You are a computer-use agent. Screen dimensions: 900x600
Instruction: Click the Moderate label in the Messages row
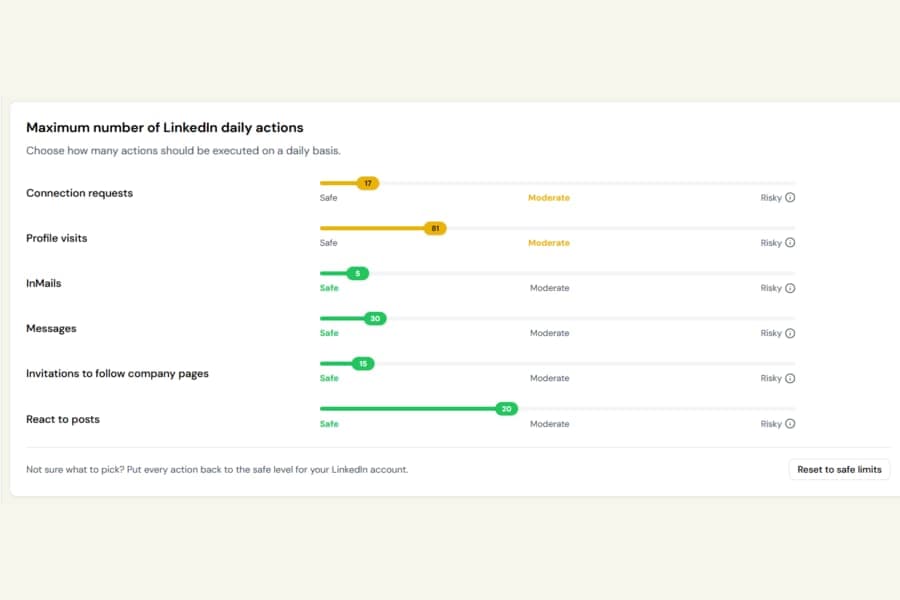point(549,333)
